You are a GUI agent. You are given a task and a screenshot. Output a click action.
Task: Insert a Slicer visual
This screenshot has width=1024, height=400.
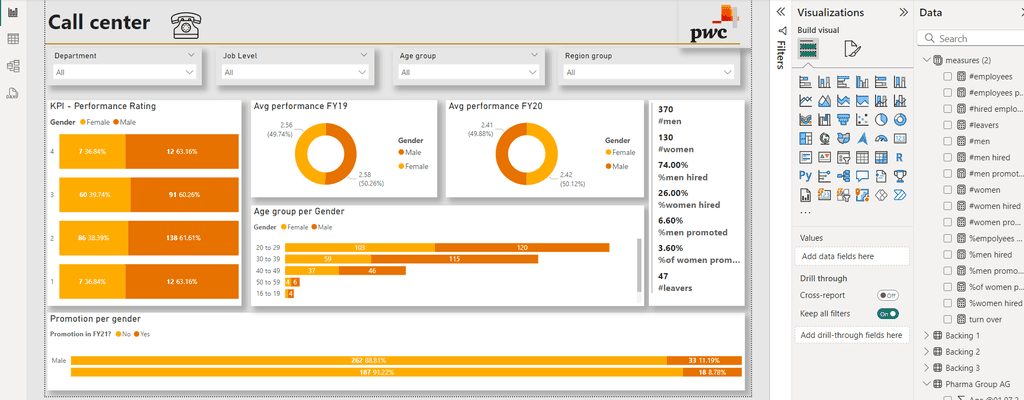[x=843, y=158]
